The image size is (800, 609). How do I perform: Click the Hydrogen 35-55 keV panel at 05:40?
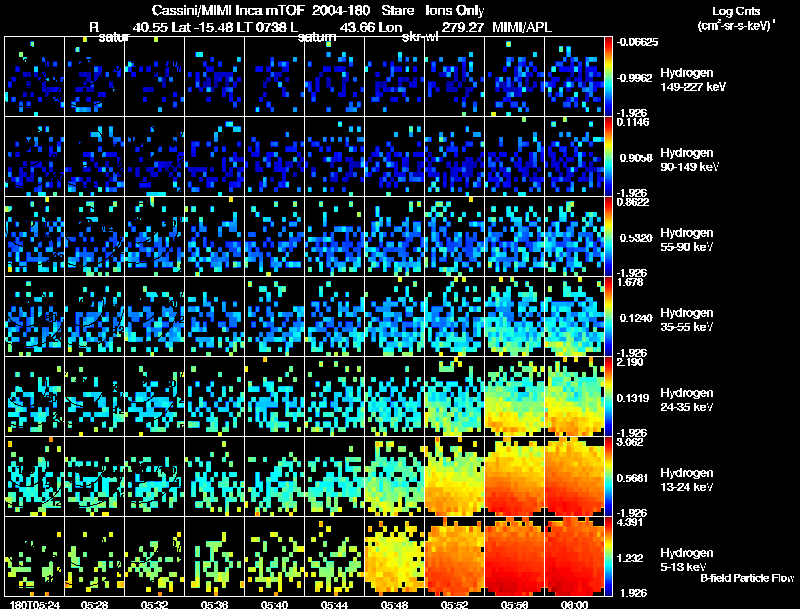(274, 316)
